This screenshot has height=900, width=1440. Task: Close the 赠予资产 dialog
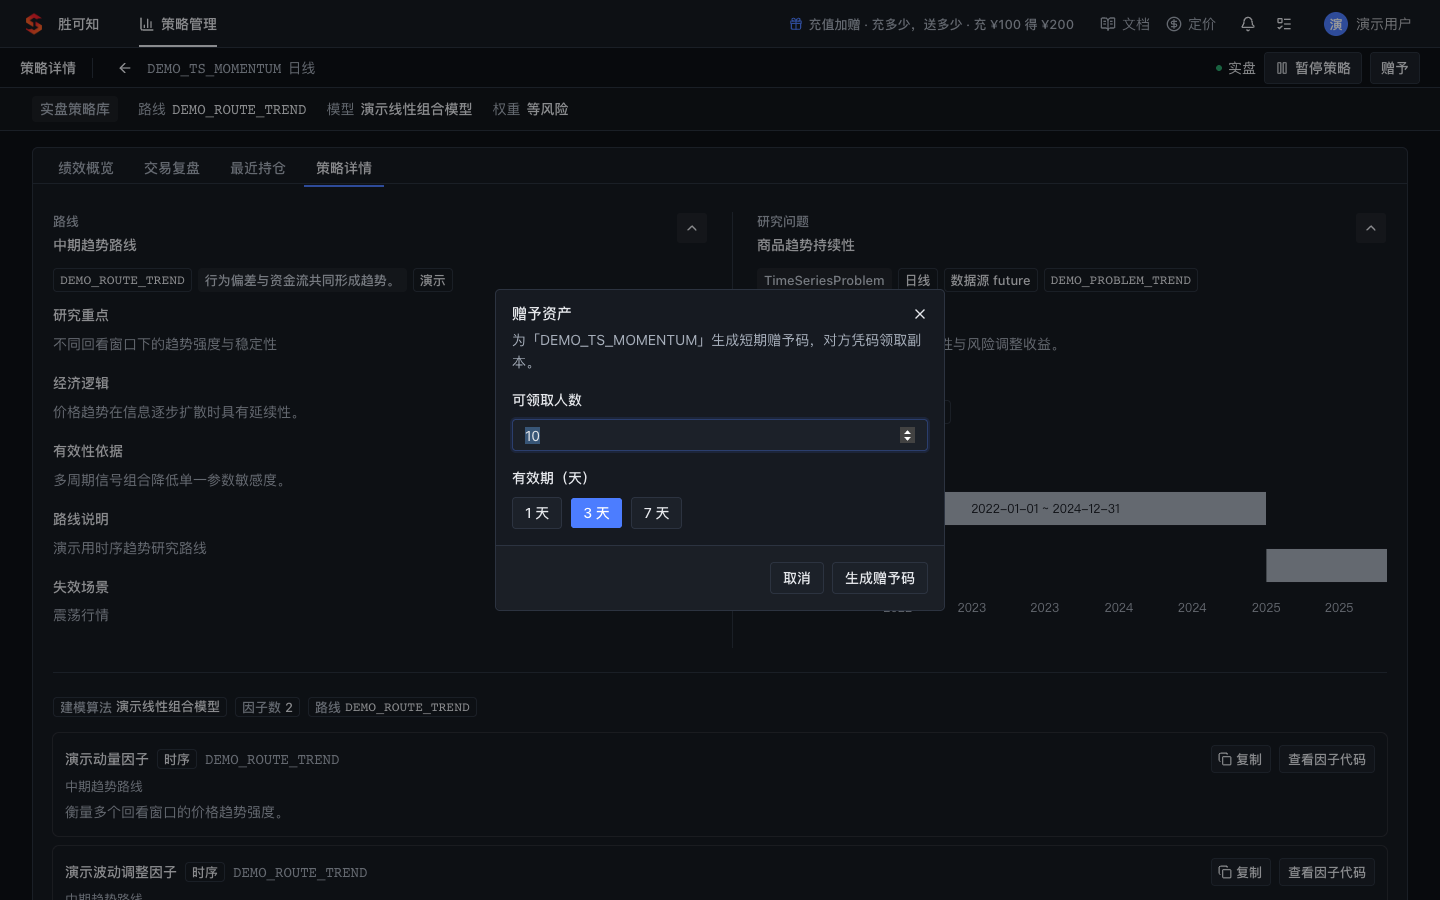[920, 314]
